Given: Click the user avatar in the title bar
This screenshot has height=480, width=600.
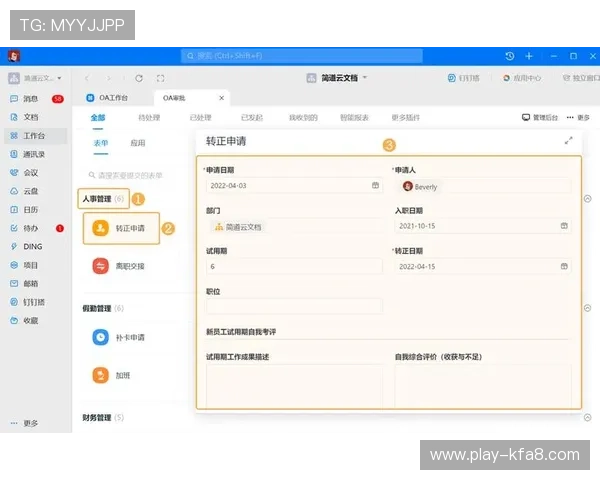Looking at the screenshot, I should click(14, 56).
